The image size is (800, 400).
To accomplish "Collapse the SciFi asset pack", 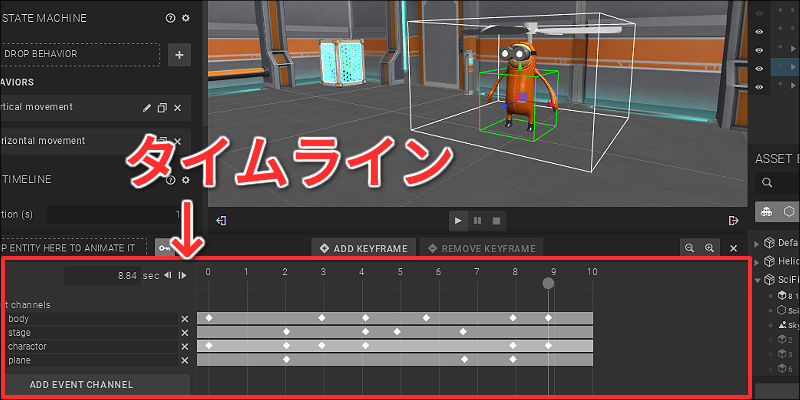I will (x=757, y=280).
